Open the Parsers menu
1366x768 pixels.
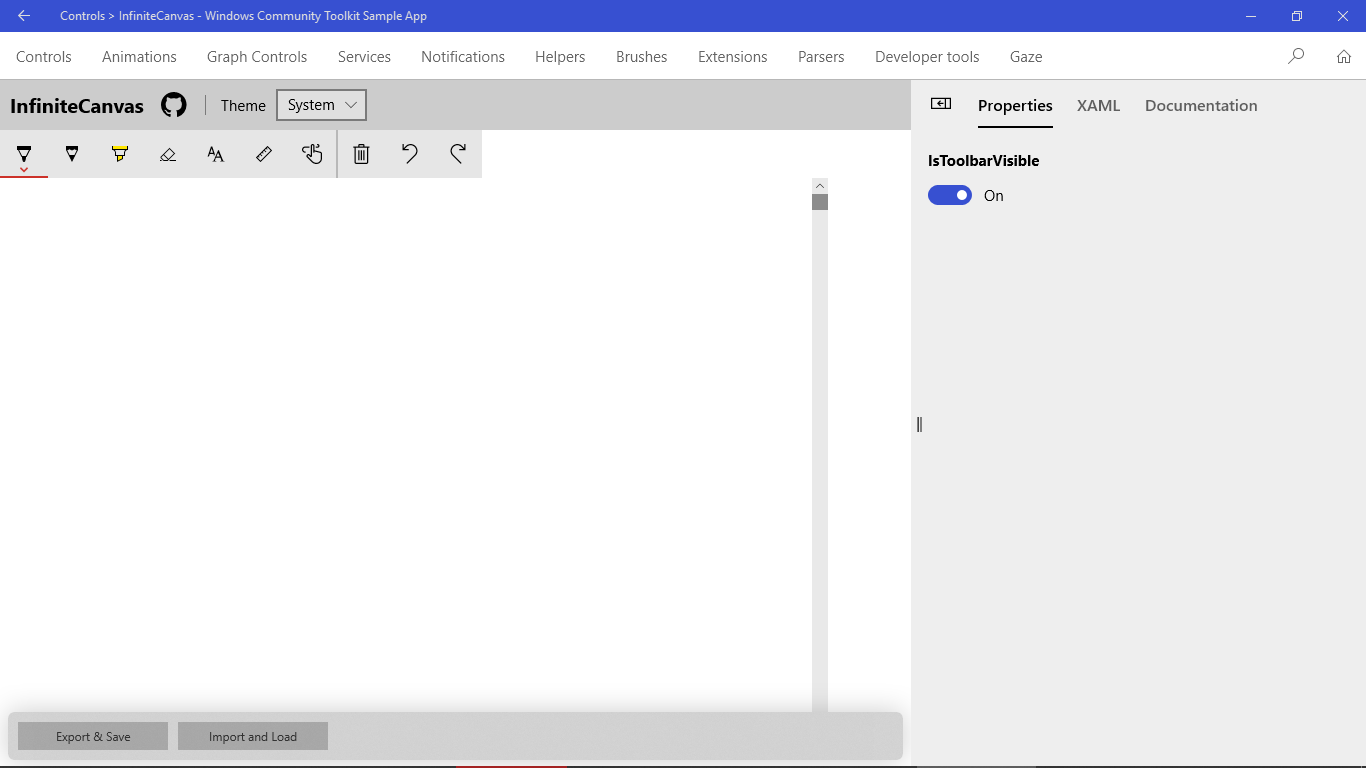(821, 57)
